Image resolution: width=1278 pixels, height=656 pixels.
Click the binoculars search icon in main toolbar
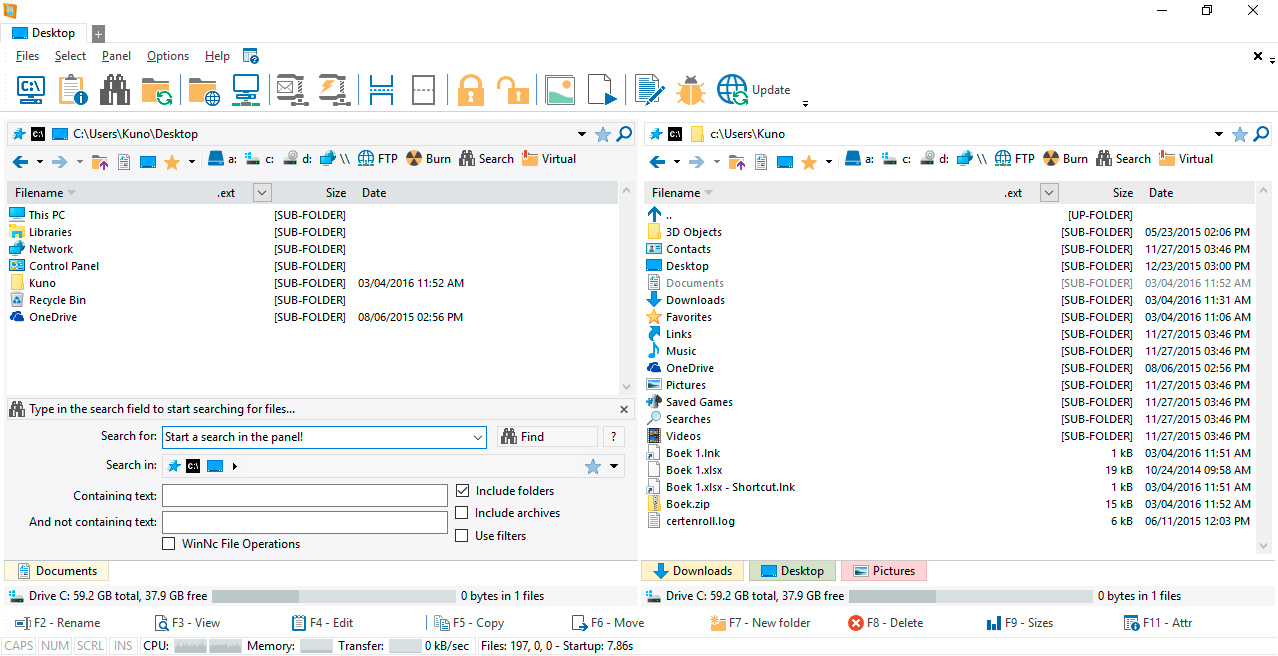point(115,90)
